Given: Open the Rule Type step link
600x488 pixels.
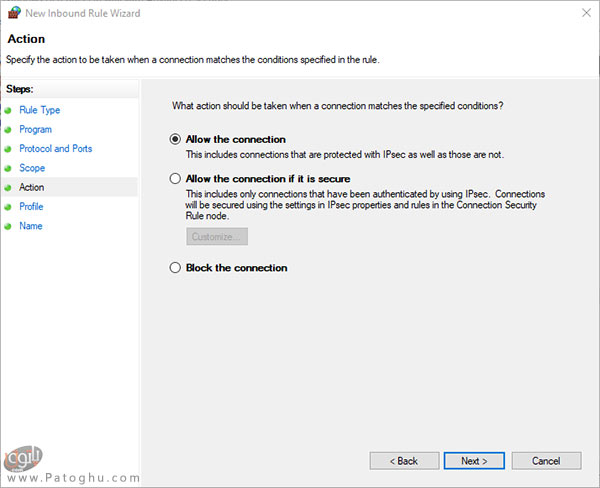Looking at the screenshot, I should [x=40, y=111].
